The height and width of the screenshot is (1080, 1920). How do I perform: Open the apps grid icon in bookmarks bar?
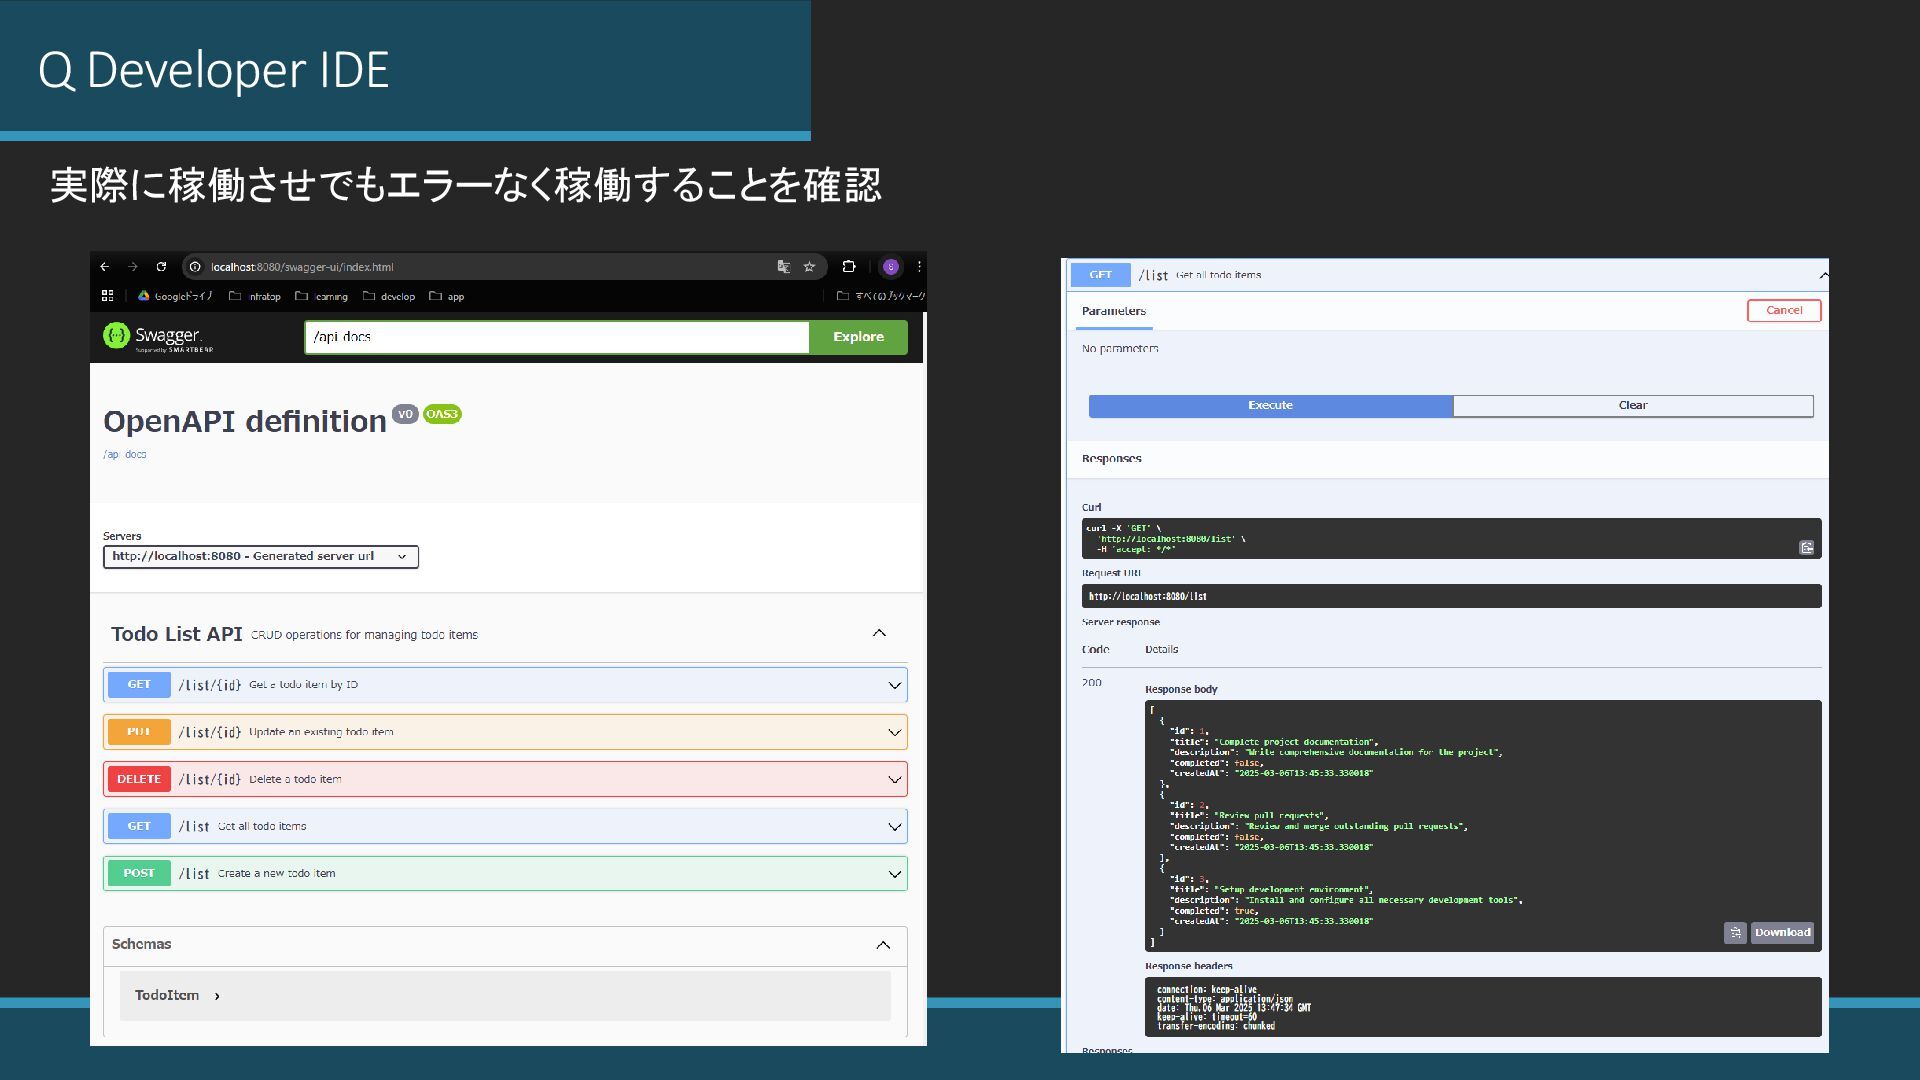point(108,296)
